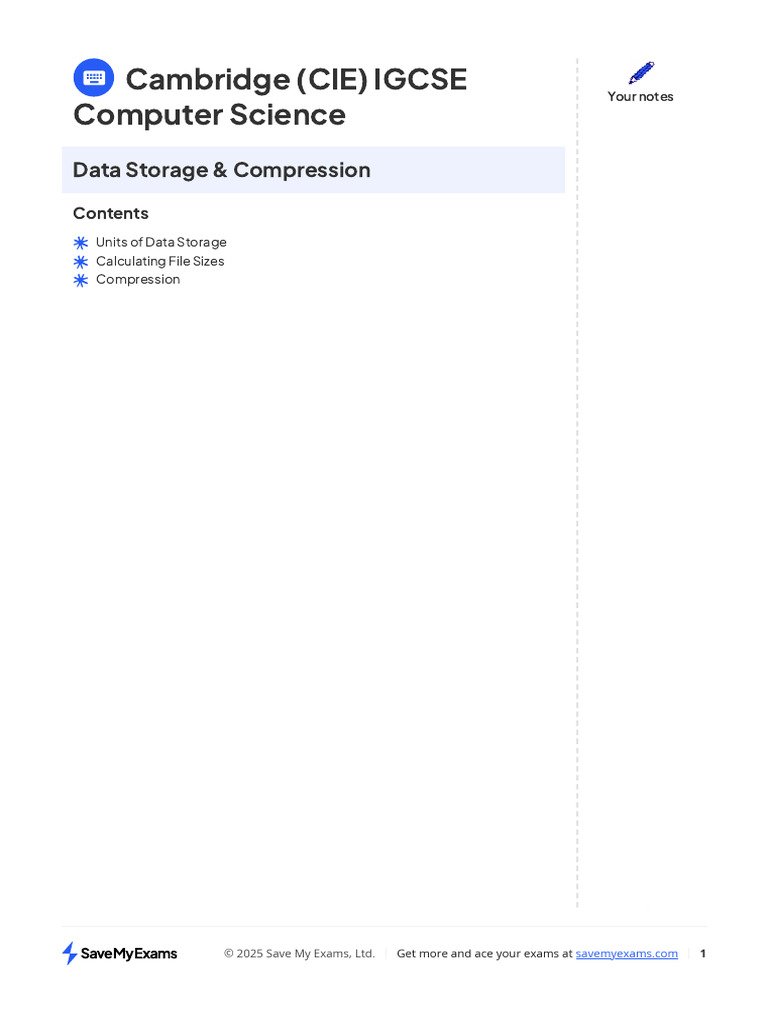768x1024 pixels.
Task: Go to the Calculating File Sizes section
Action: 160,261
